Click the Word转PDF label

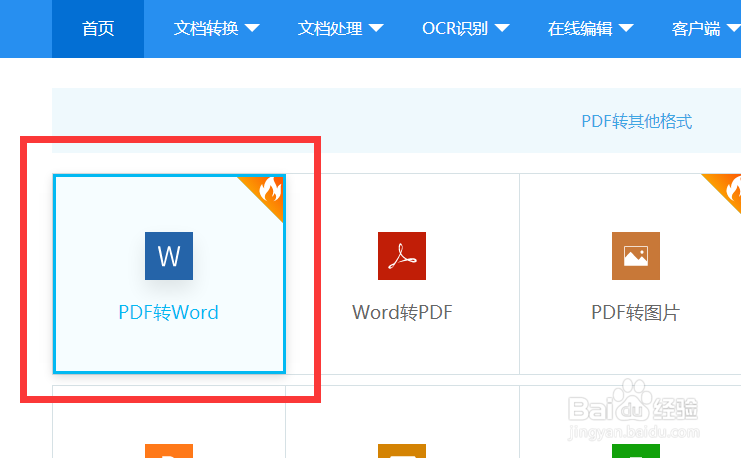(402, 312)
